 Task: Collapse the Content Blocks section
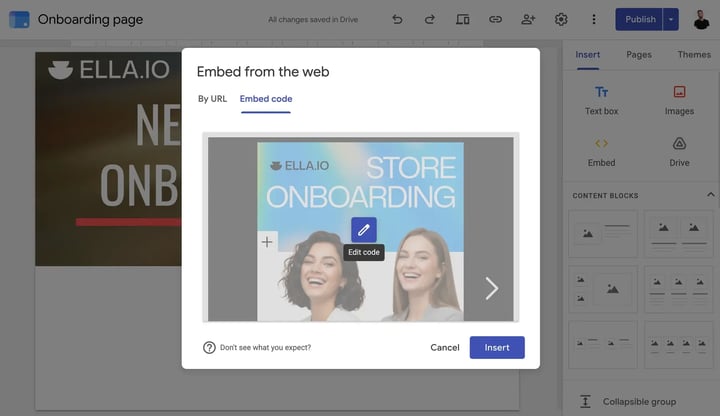[x=710, y=195]
